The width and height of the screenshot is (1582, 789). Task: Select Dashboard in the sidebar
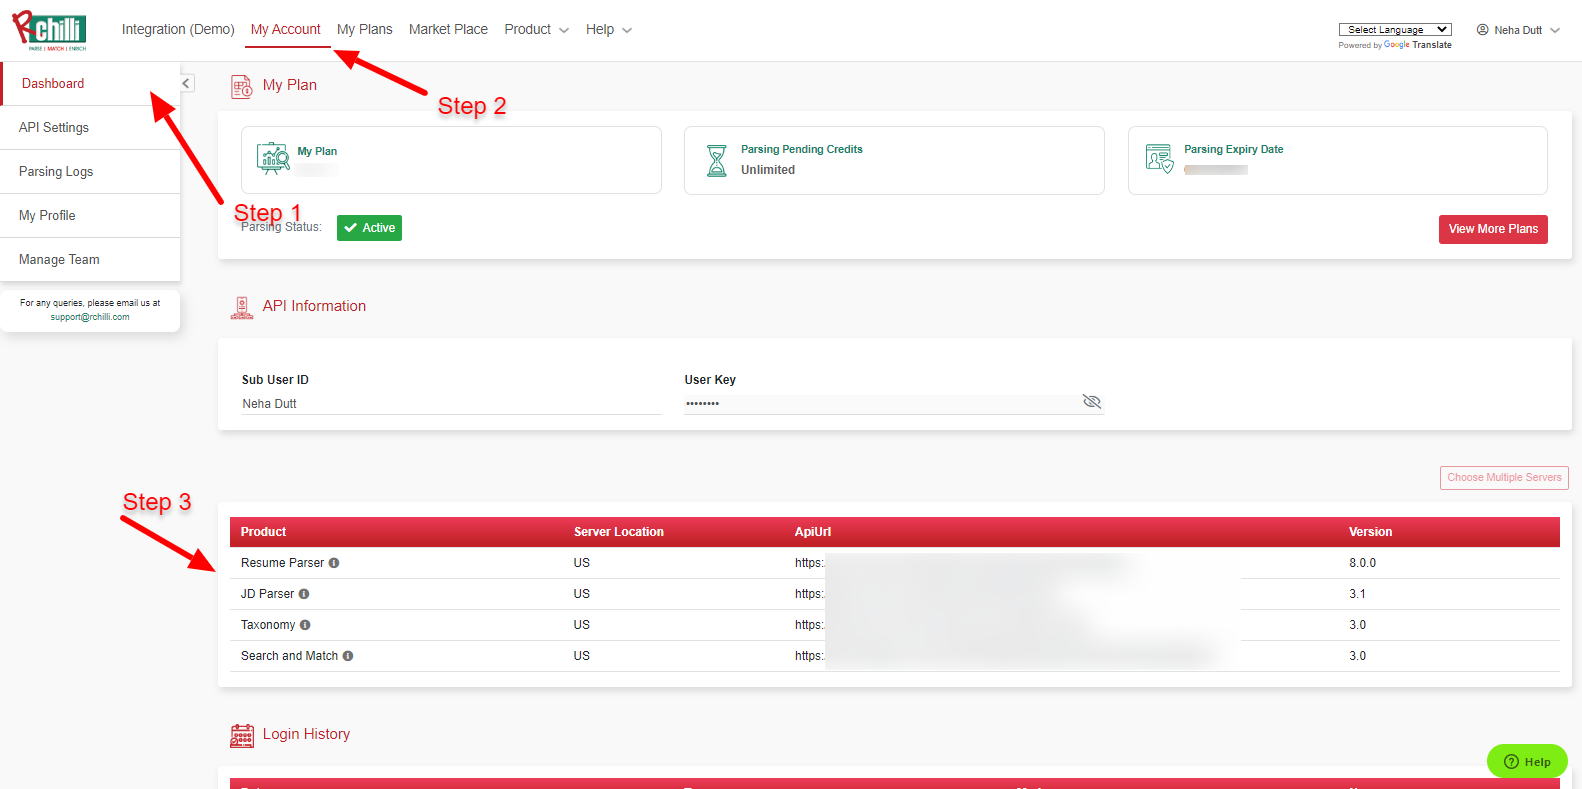coord(90,84)
